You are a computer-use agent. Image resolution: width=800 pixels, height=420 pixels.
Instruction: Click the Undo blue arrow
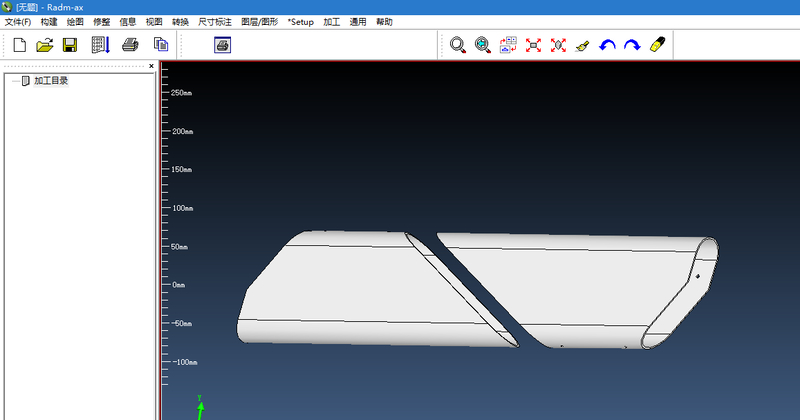coord(607,45)
